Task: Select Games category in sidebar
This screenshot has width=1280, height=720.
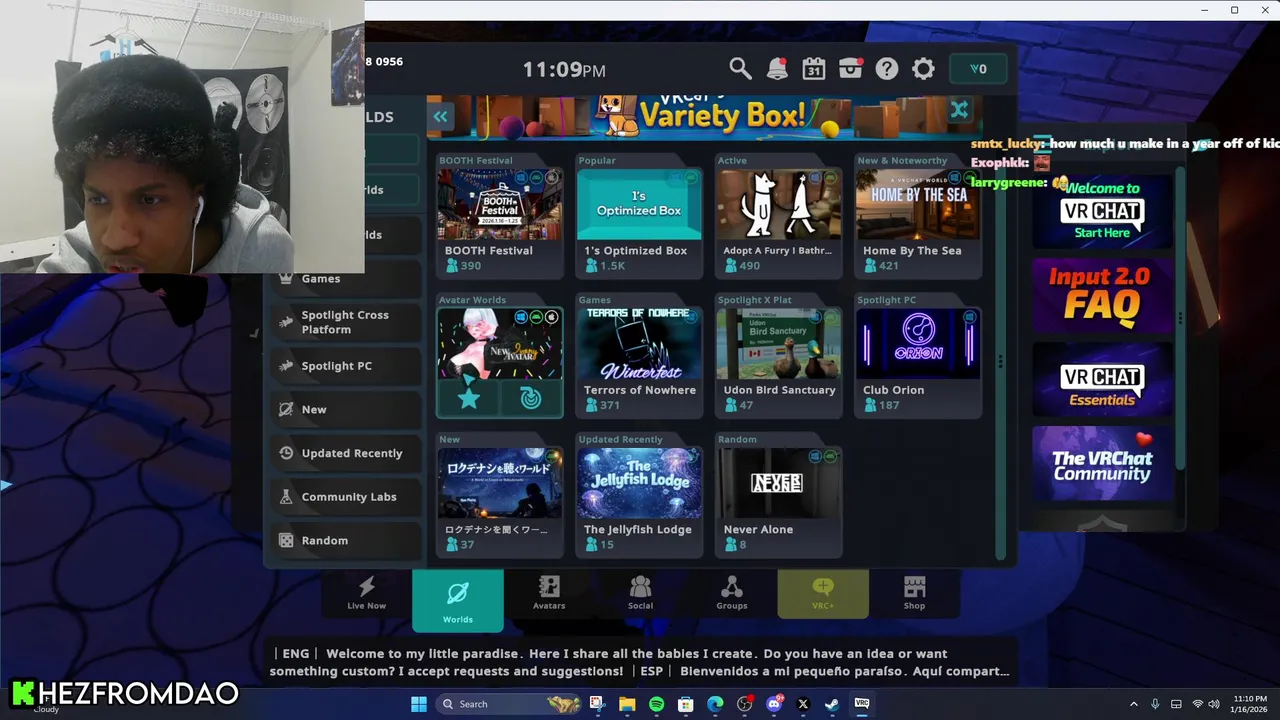Action: click(x=346, y=278)
